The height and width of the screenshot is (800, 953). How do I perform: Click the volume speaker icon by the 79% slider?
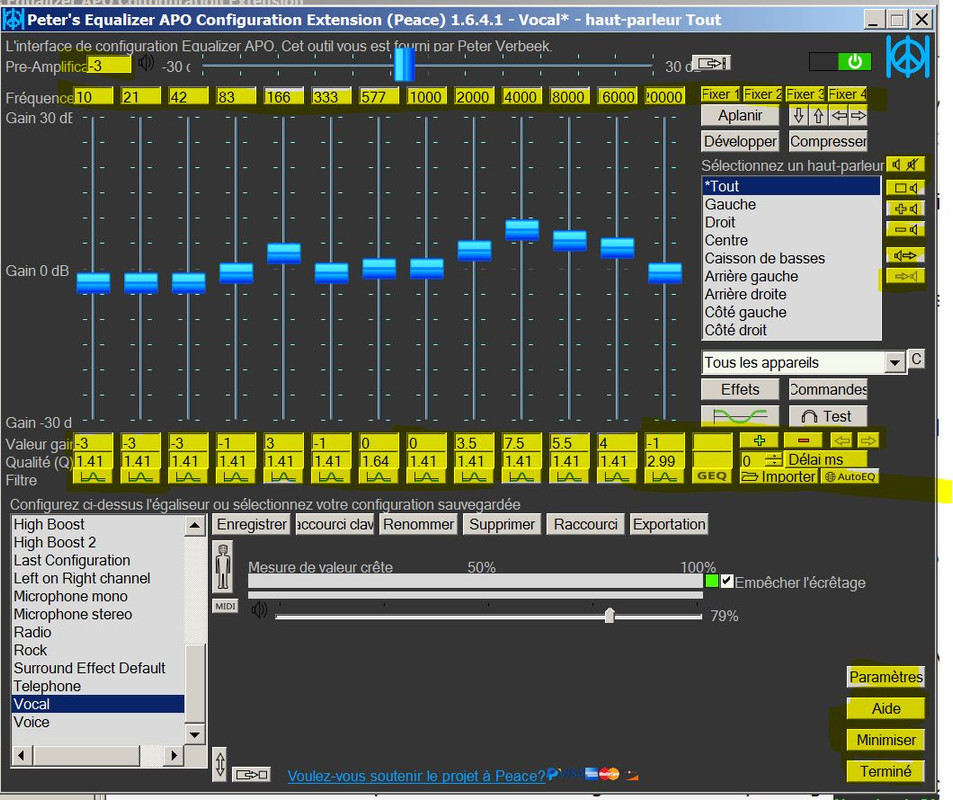pos(260,610)
